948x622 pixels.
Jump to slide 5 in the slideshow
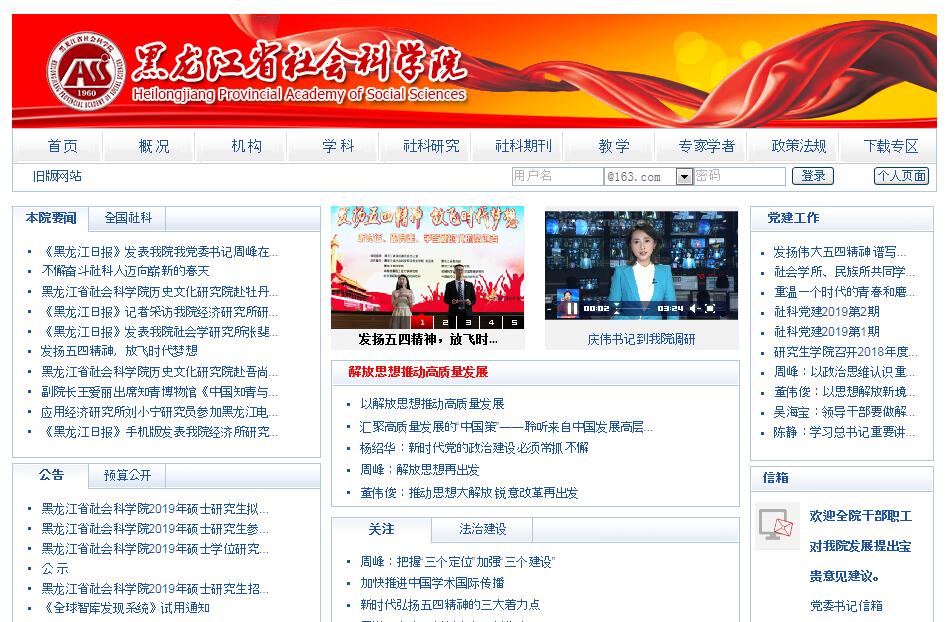pyautogui.click(x=514, y=322)
